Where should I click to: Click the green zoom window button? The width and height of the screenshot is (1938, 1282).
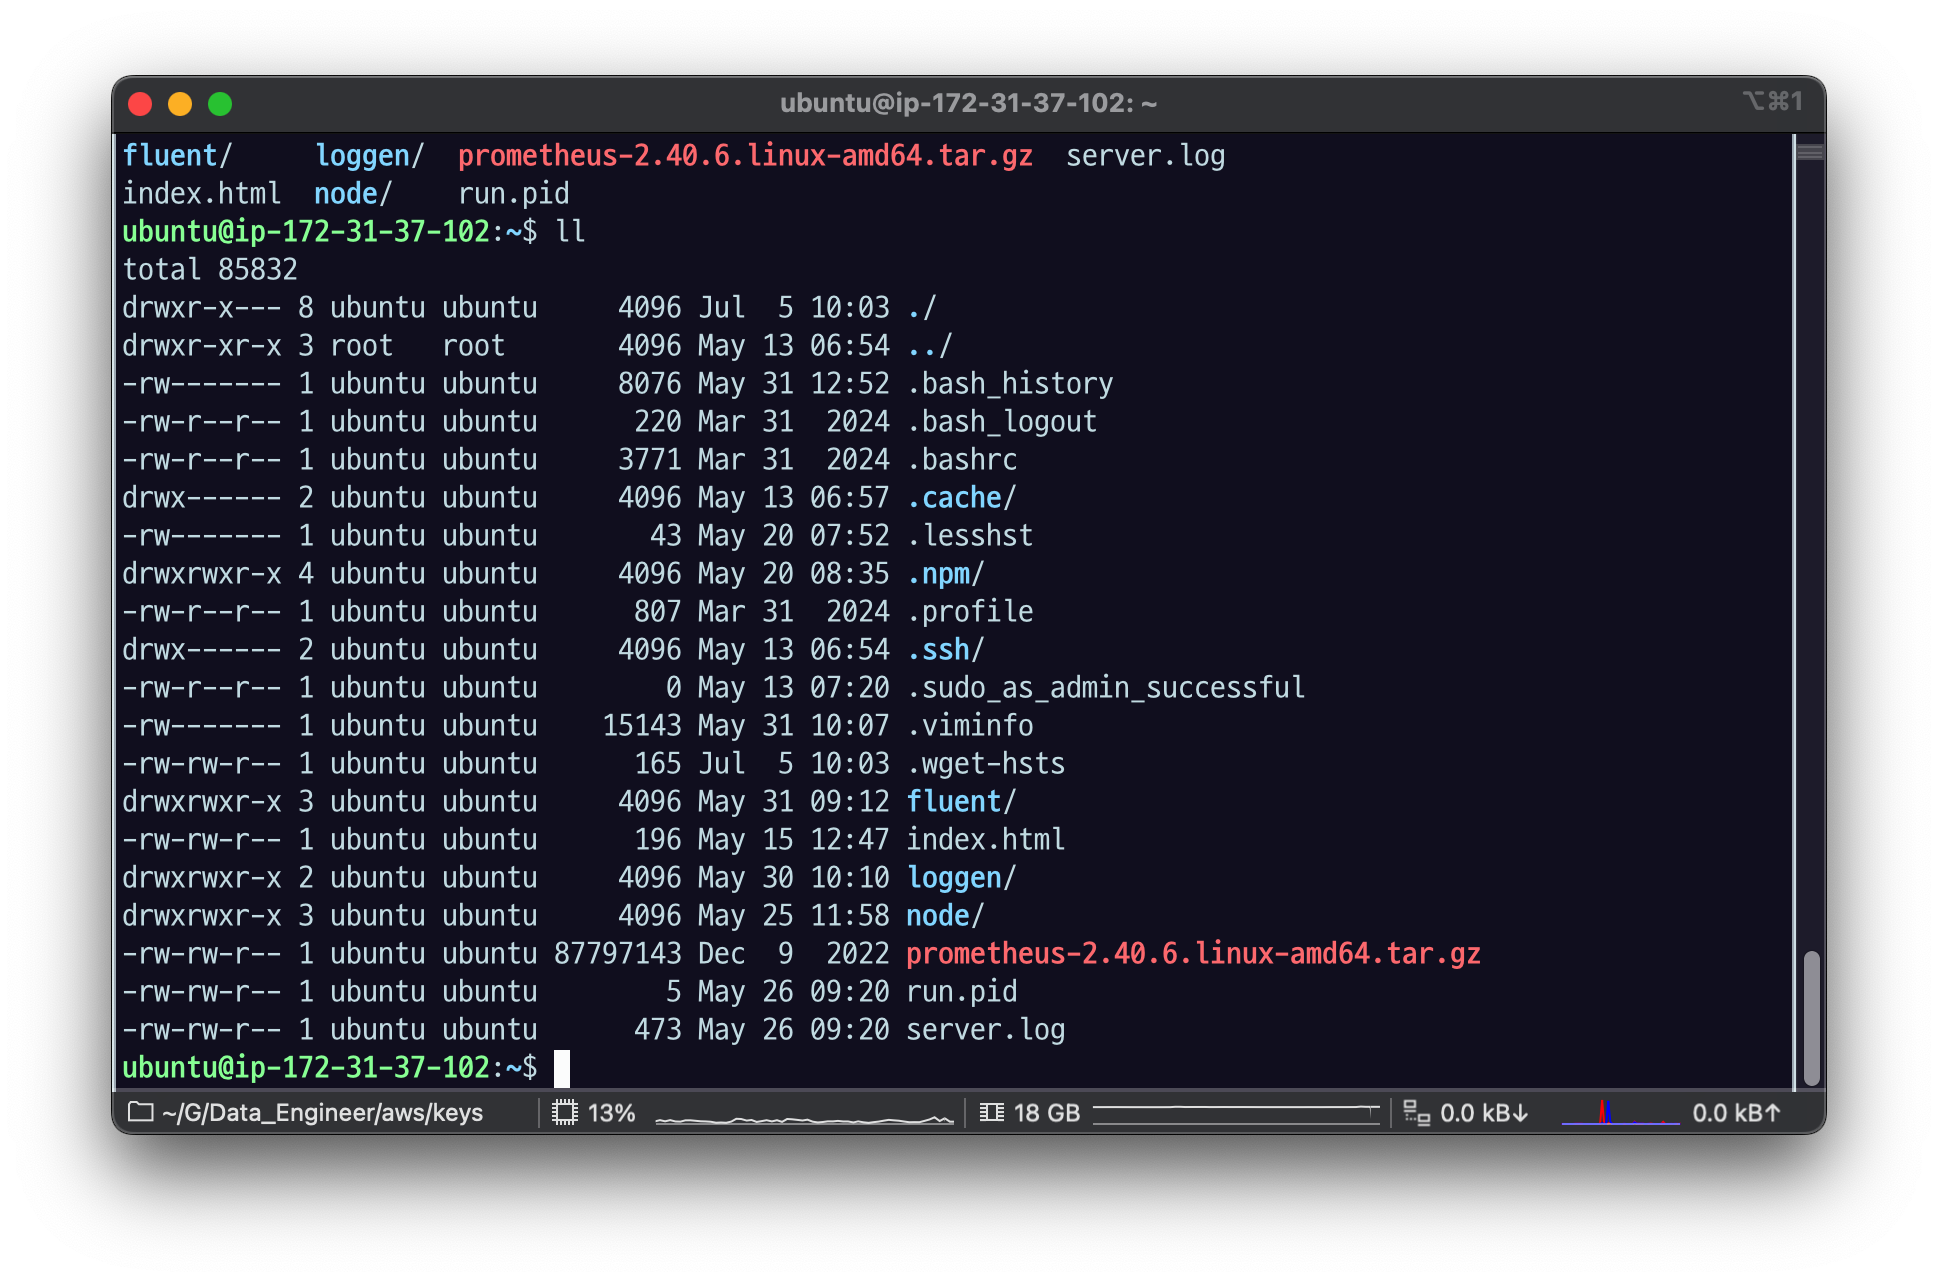[x=220, y=104]
